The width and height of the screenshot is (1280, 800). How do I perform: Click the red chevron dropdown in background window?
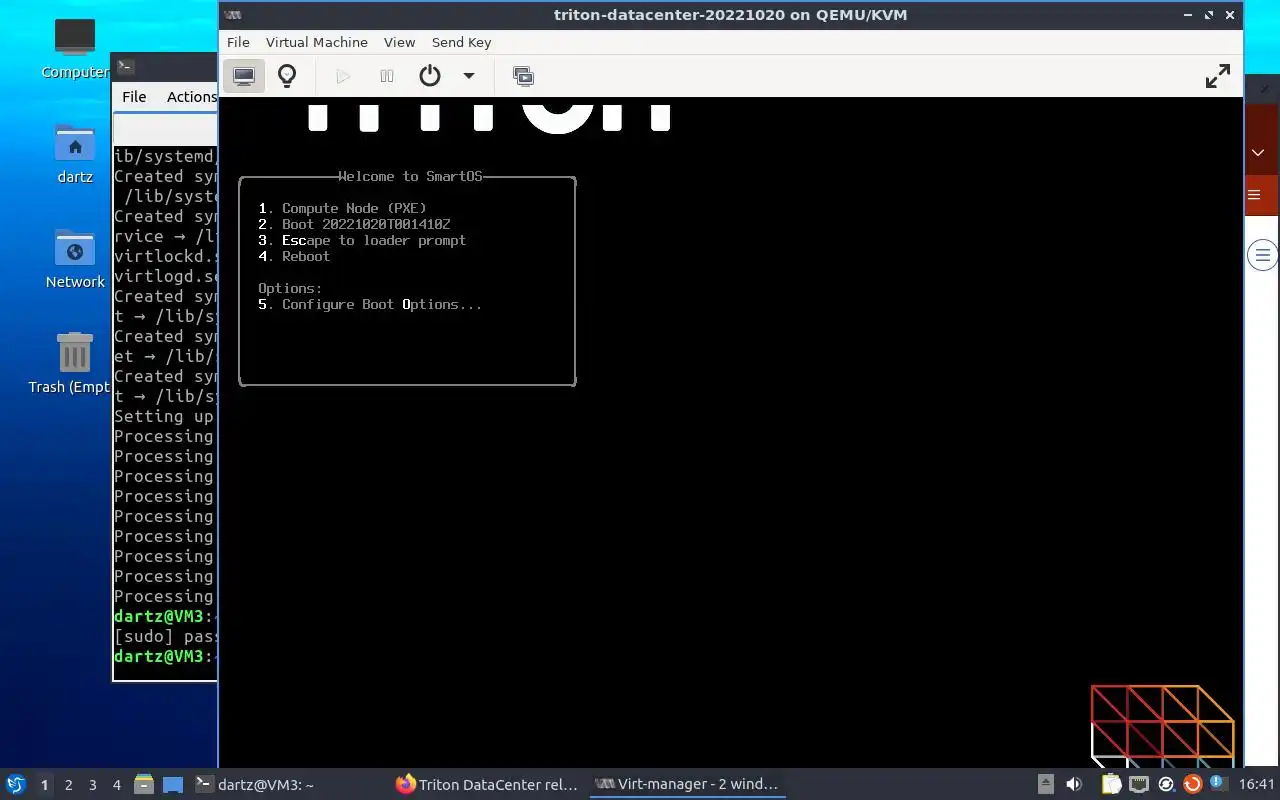pos(1259,153)
